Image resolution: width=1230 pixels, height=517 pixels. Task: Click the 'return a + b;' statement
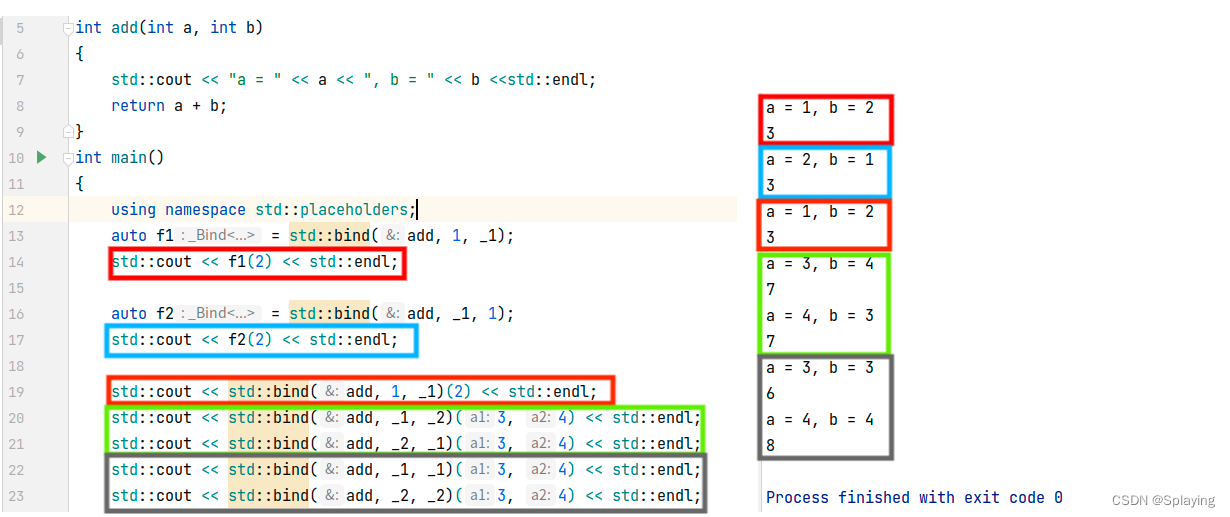click(x=169, y=105)
